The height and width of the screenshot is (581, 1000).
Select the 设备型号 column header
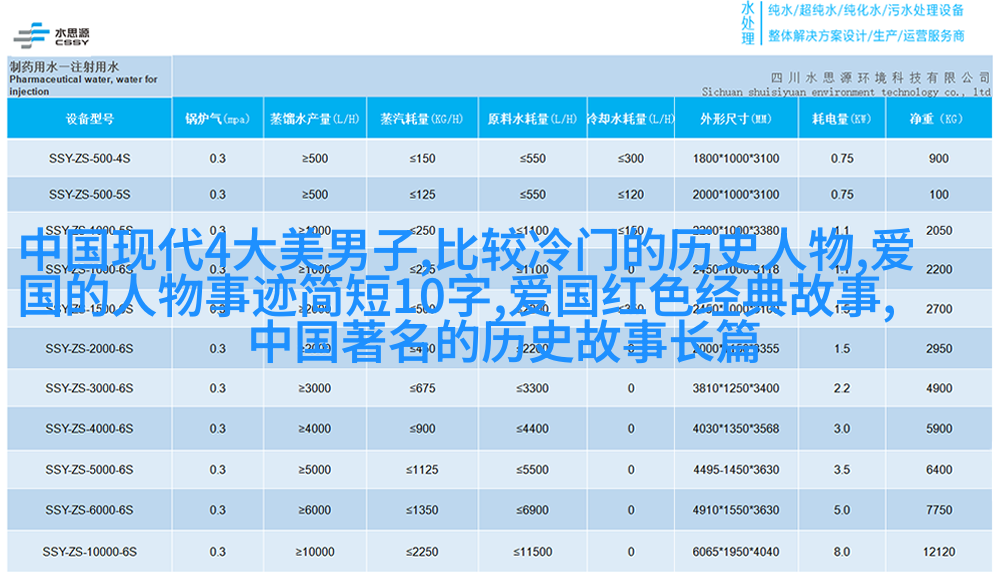[x=89, y=119]
